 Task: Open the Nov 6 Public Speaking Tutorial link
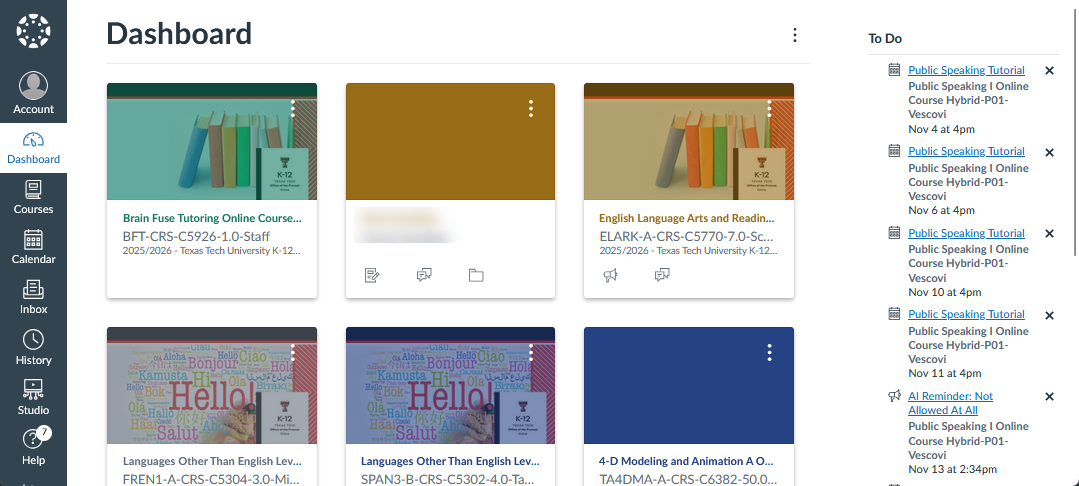(966, 152)
